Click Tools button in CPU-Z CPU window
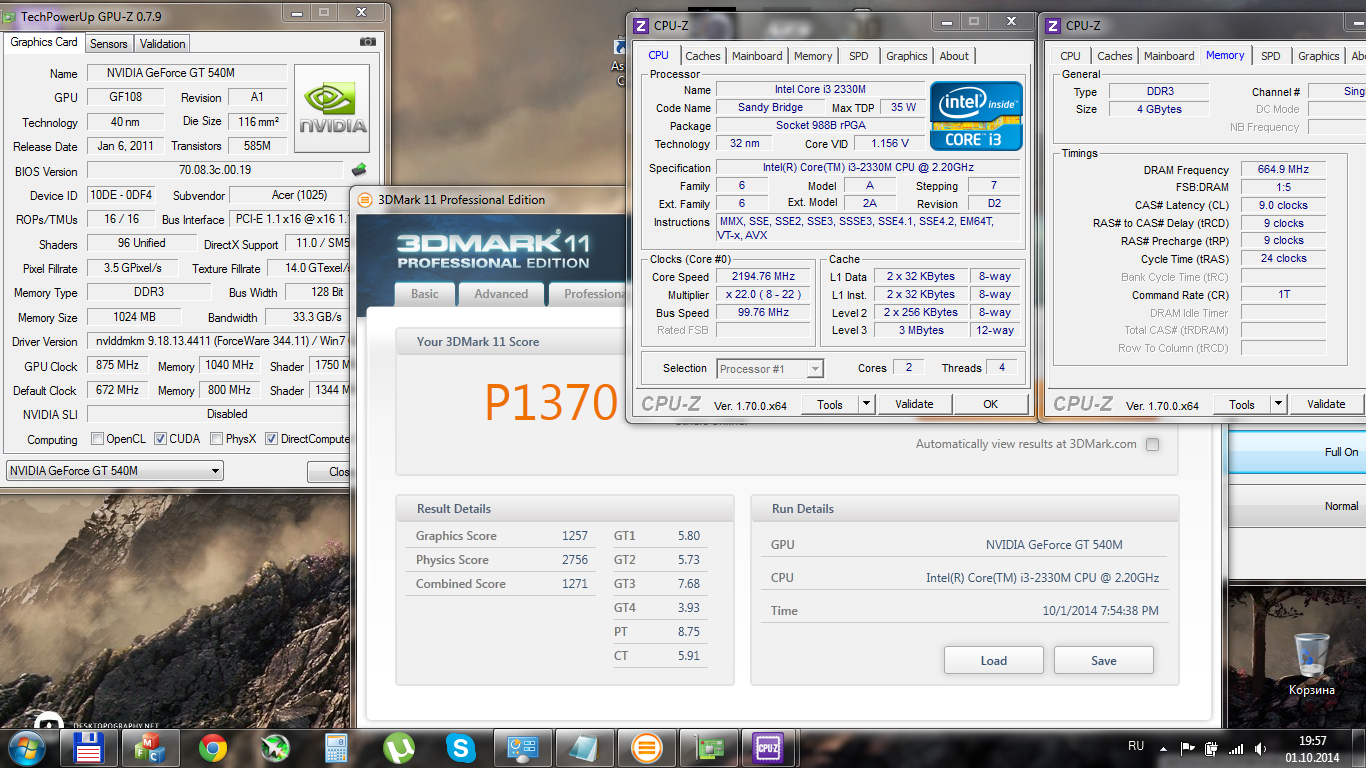Viewport: 1366px width, 768px height. click(x=830, y=404)
